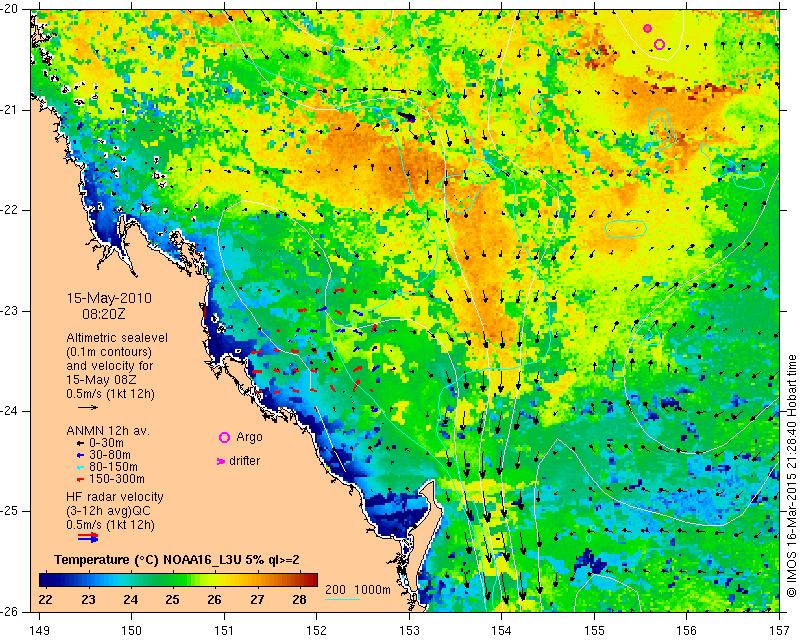
Task: Click latitude axis label -20
Action: 10,9
